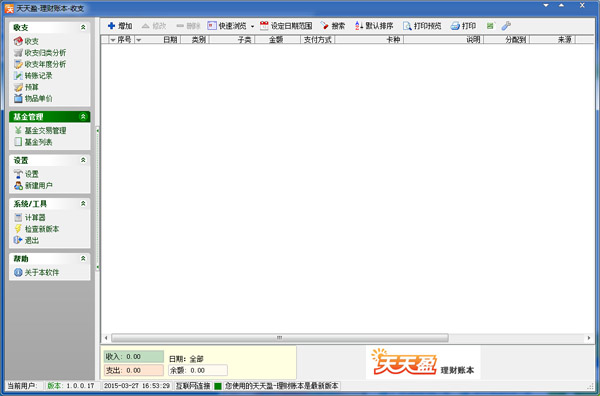Click the 搜索 search flashlight icon
The height and width of the screenshot is (396, 600).
(x=324, y=26)
